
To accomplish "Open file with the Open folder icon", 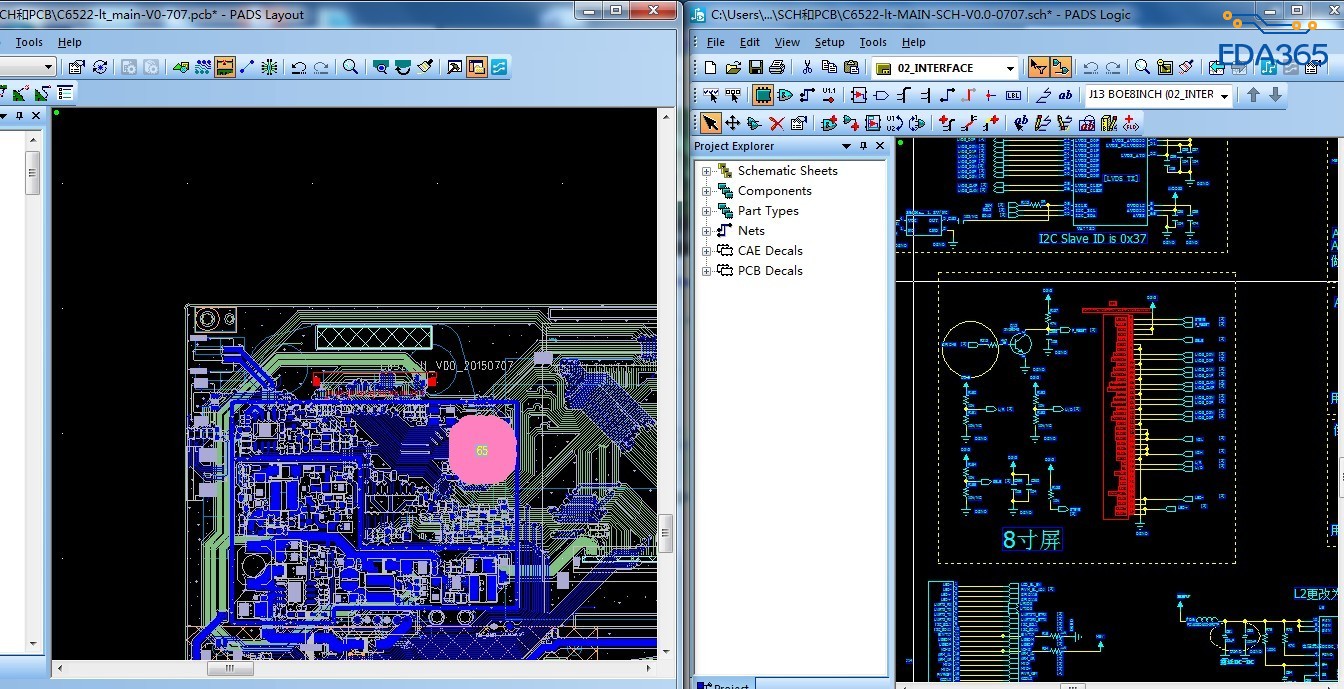I will click(x=733, y=68).
